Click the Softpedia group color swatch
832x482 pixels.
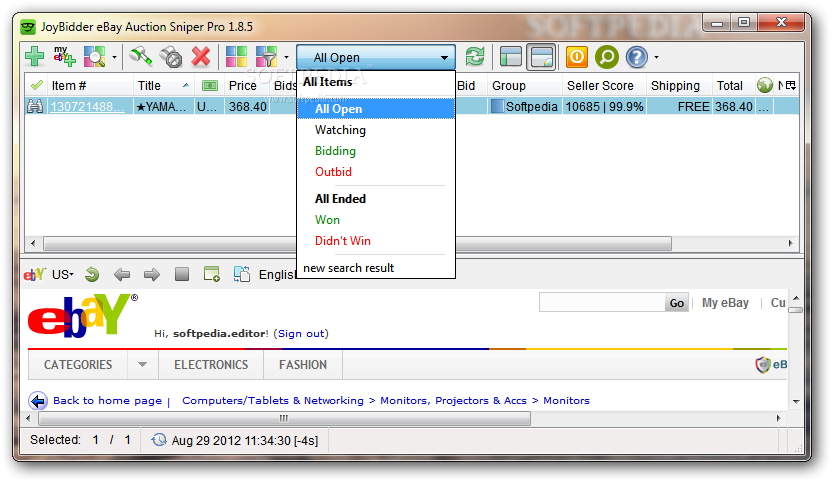click(x=497, y=106)
